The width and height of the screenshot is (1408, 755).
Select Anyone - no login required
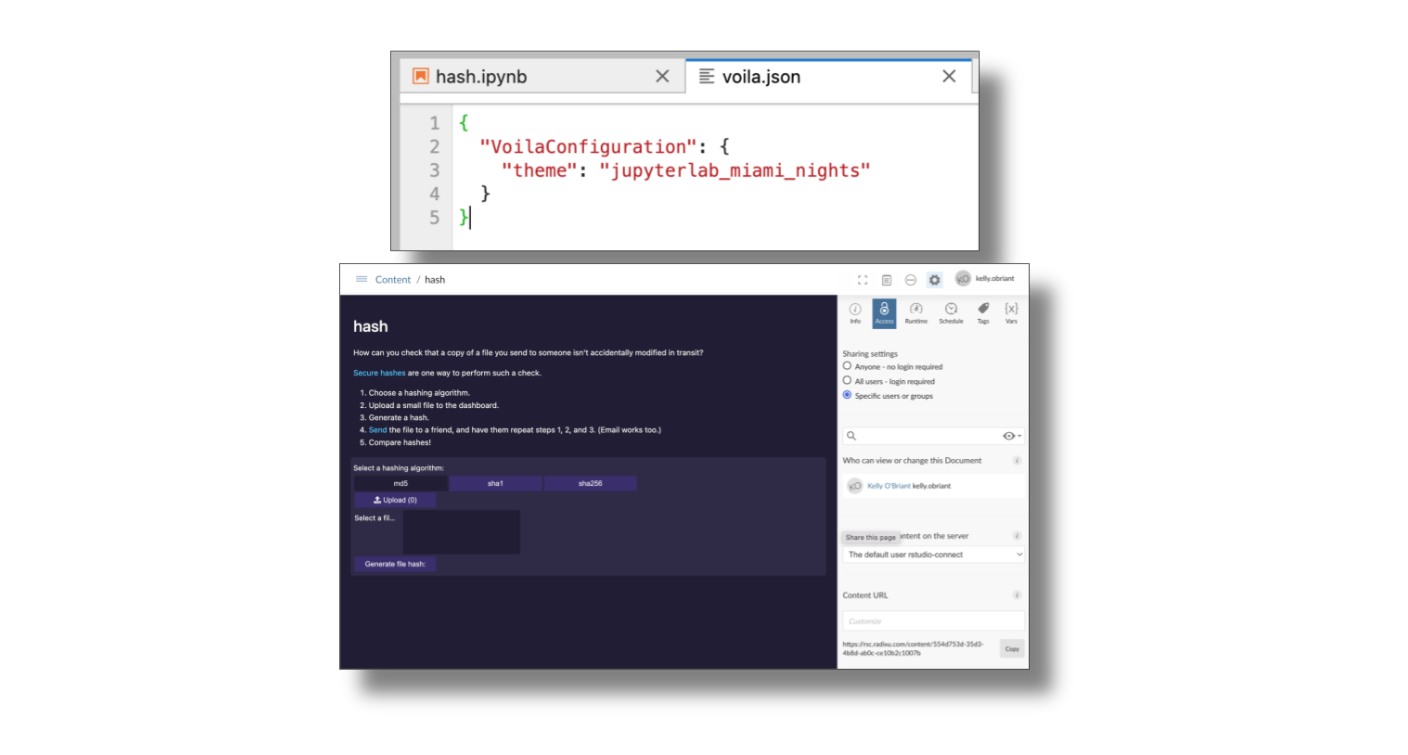click(848, 367)
